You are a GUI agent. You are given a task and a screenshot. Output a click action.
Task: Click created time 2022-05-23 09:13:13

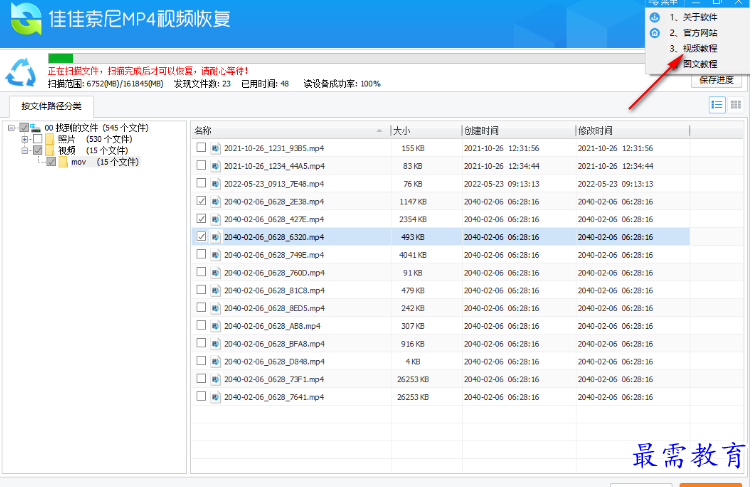[502, 184]
